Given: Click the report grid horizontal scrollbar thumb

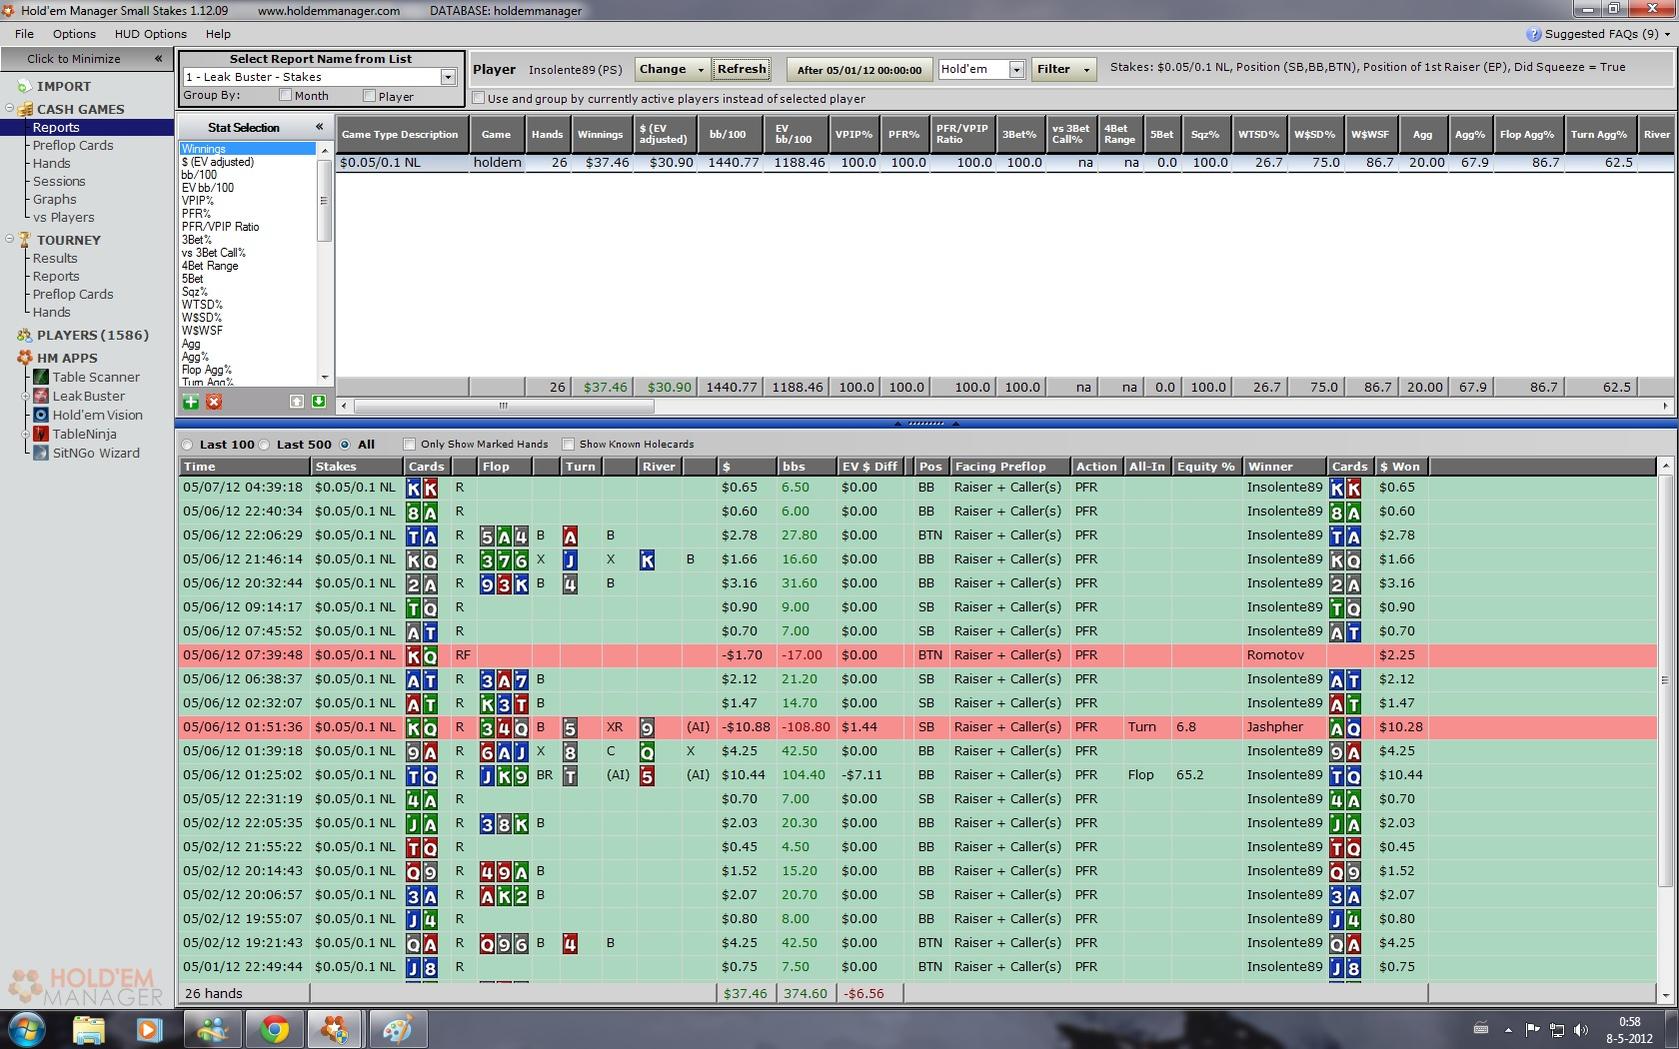Looking at the screenshot, I should [x=503, y=406].
